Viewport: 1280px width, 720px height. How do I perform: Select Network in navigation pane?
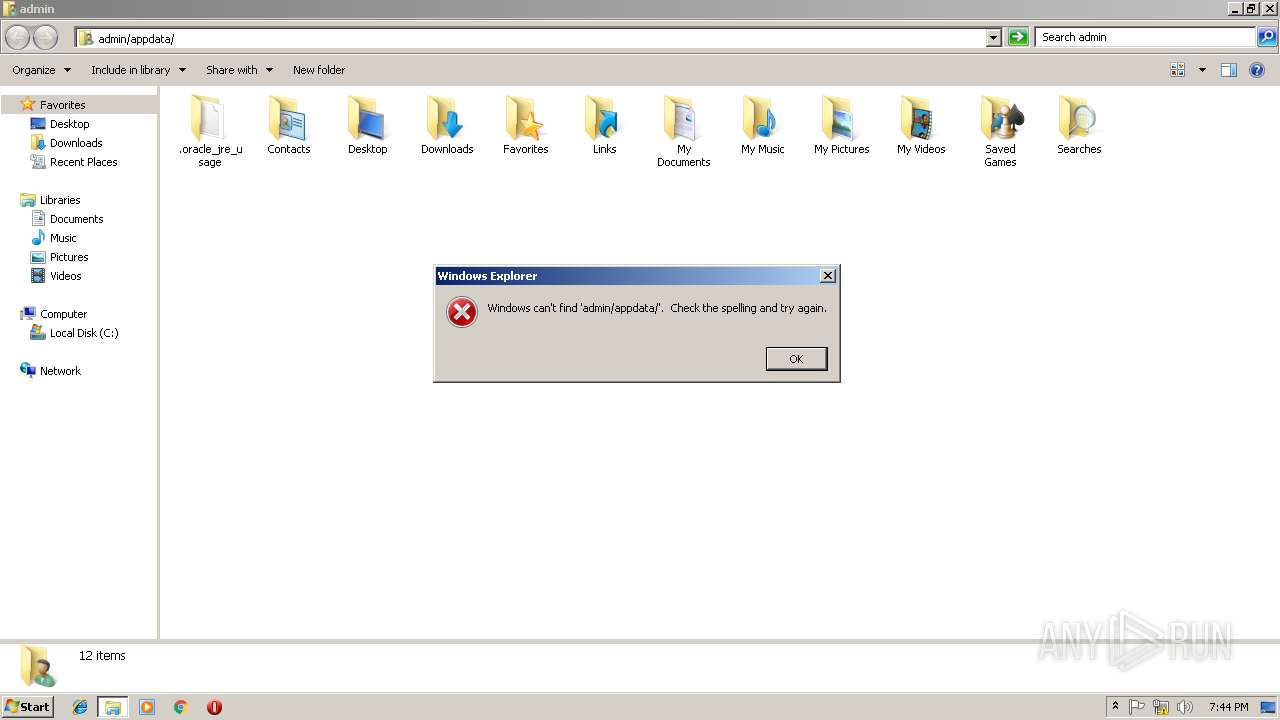[x=60, y=371]
